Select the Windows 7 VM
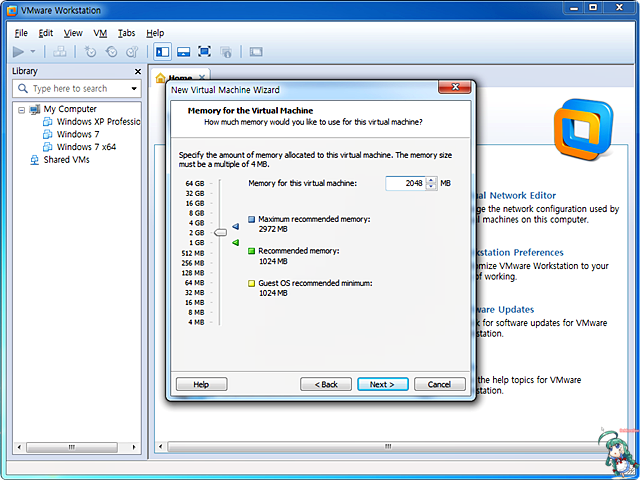The width and height of the screenshot is (640, 480). point(78,134)
